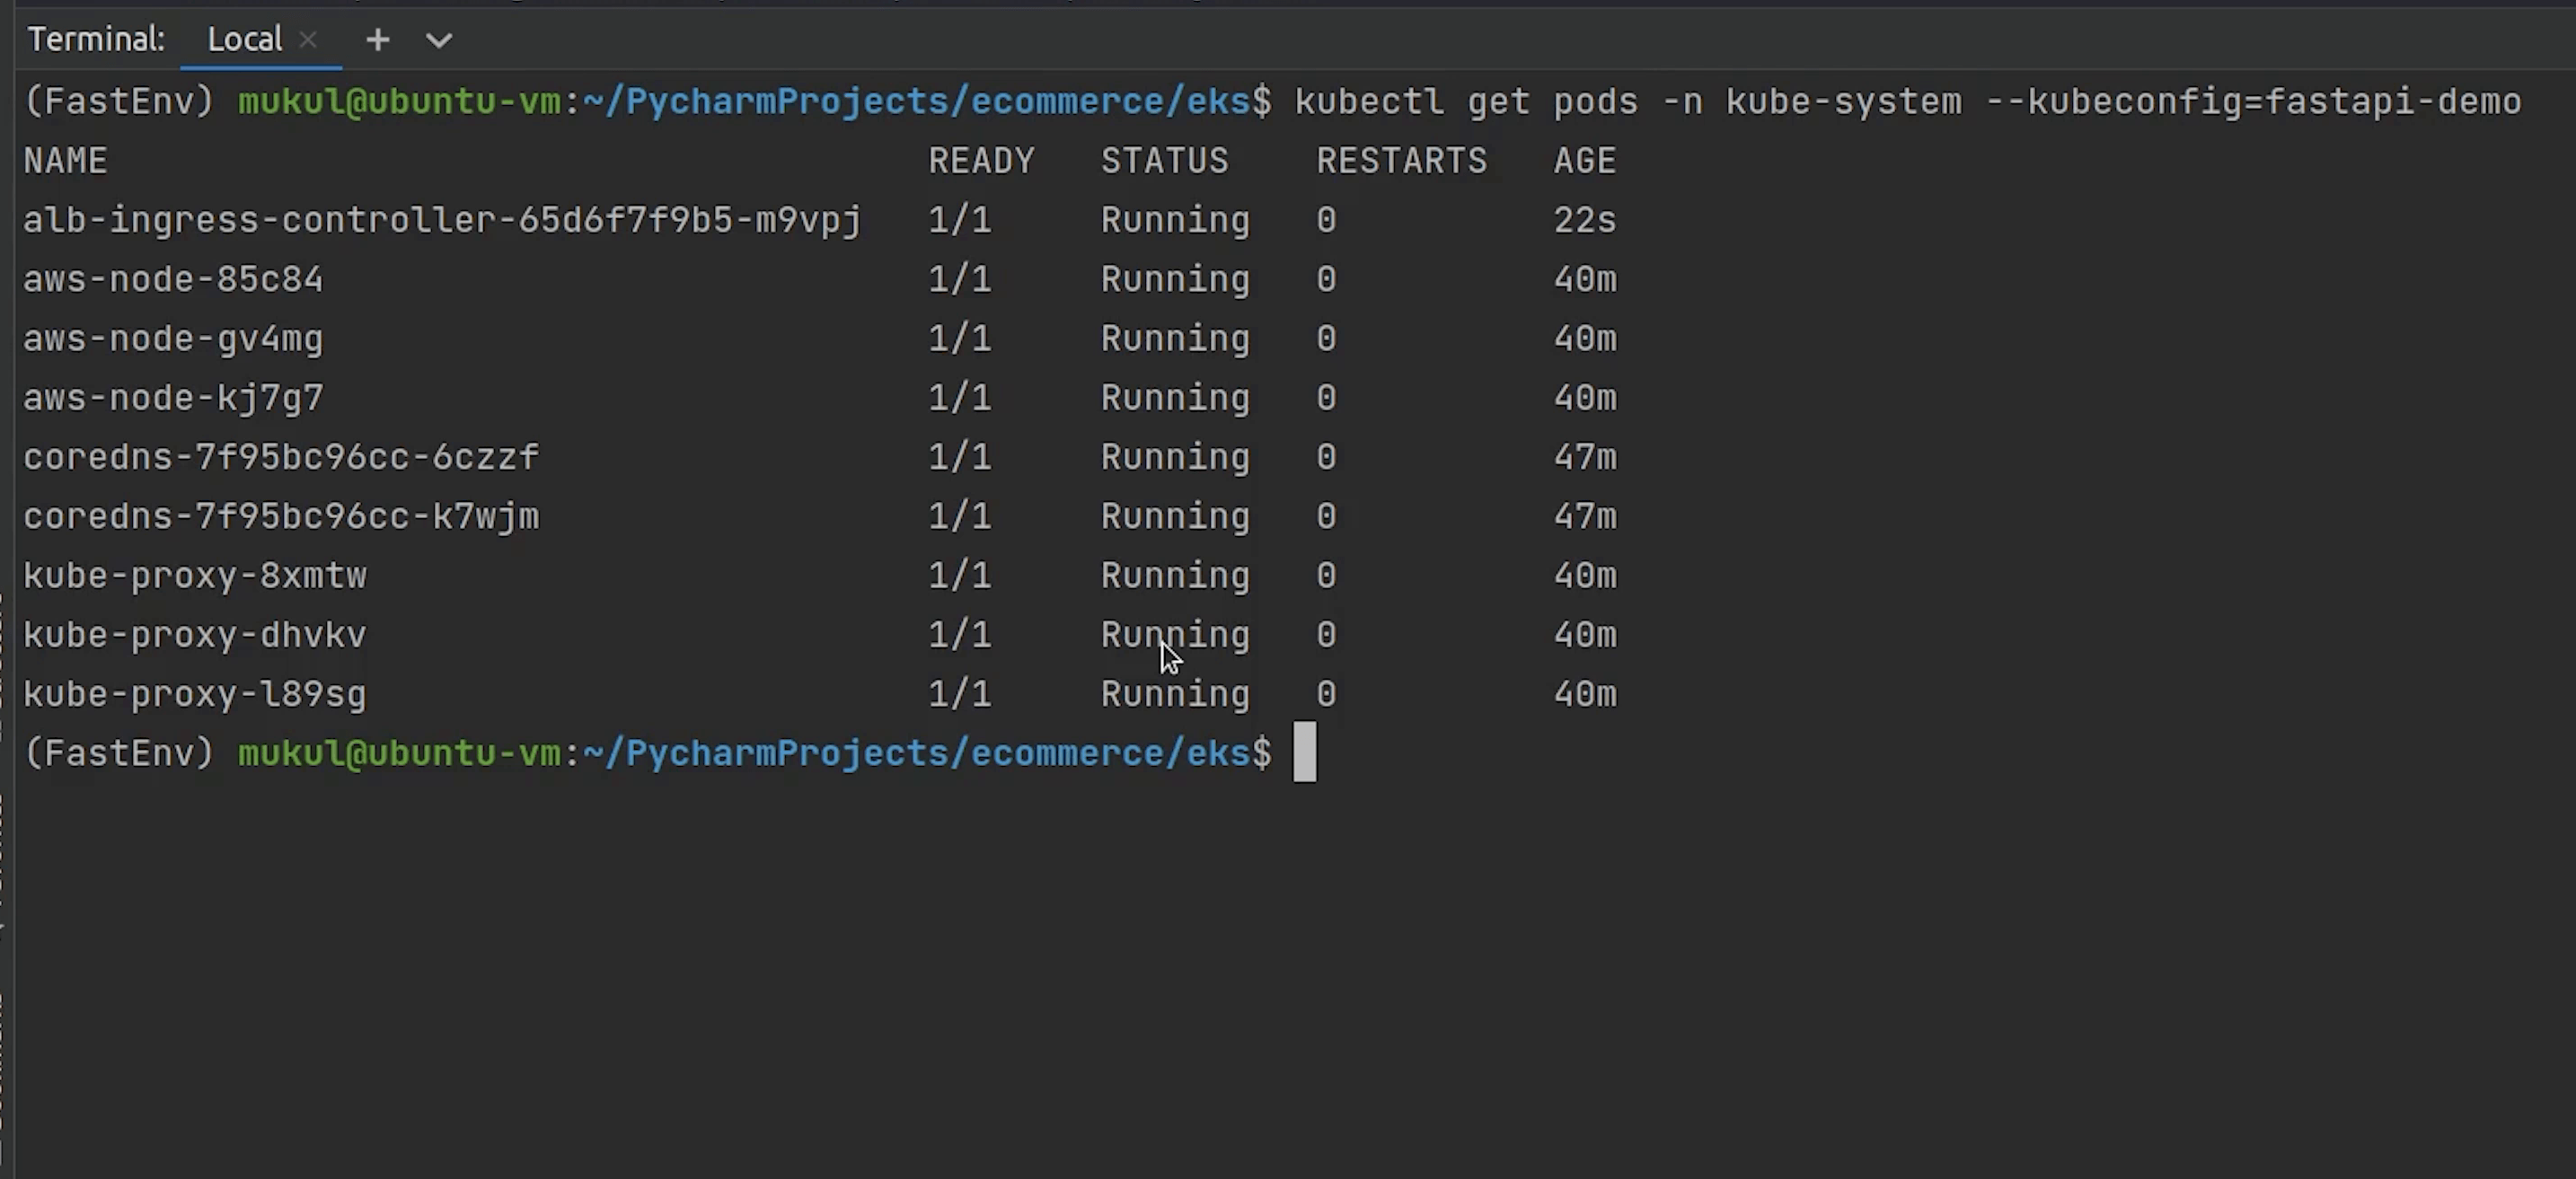Switch to the Local terminal tab
The image size is (2576, 1179).
tap(244, 40)
